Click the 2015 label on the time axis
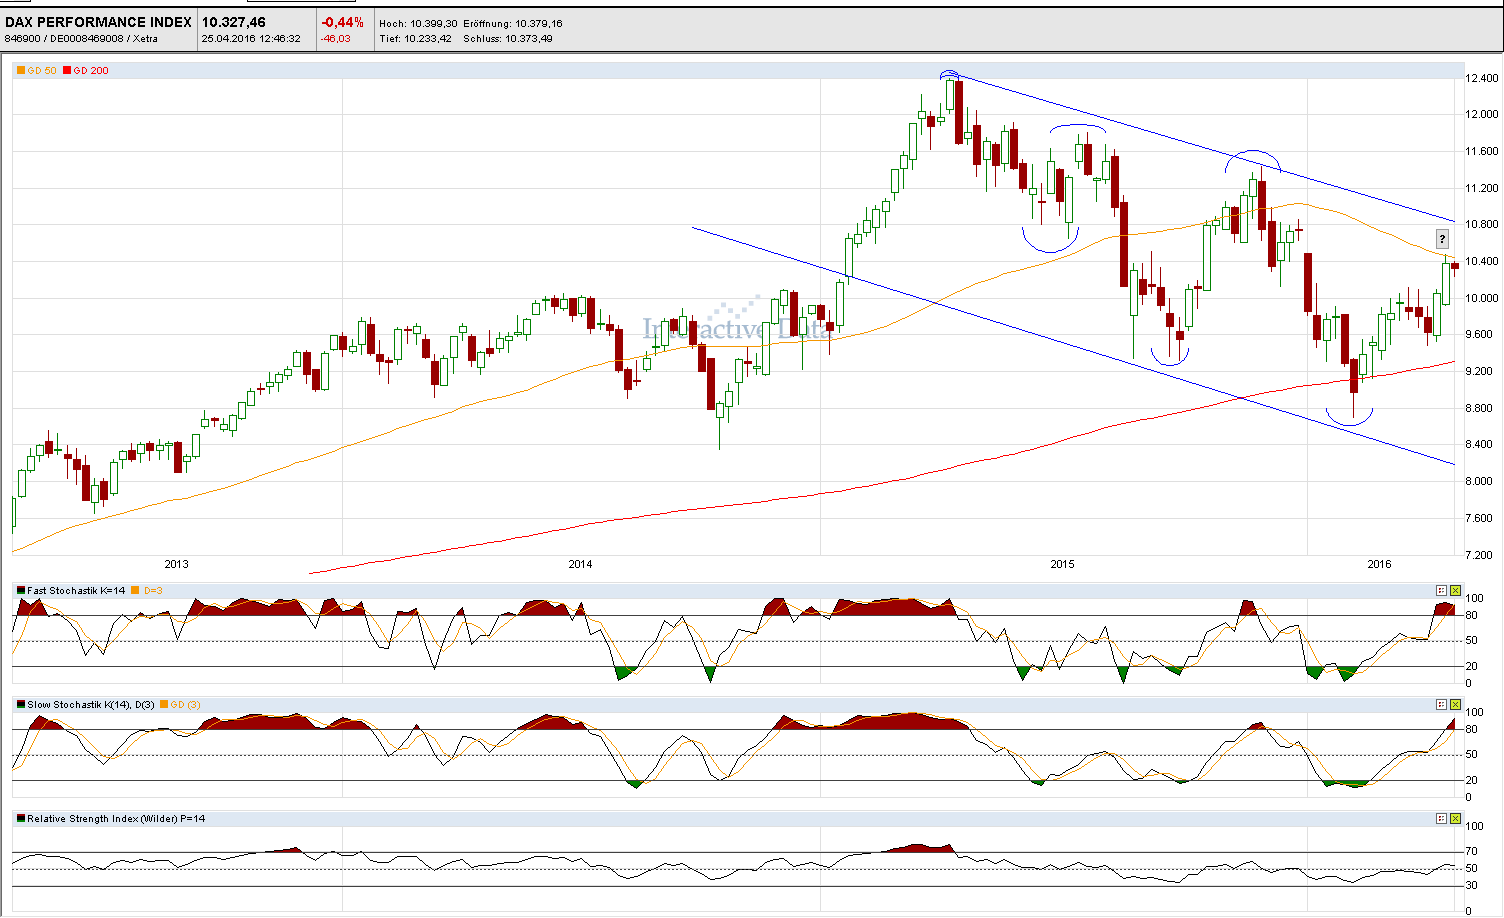The image size is (1504, 918). pos(1061,564)
